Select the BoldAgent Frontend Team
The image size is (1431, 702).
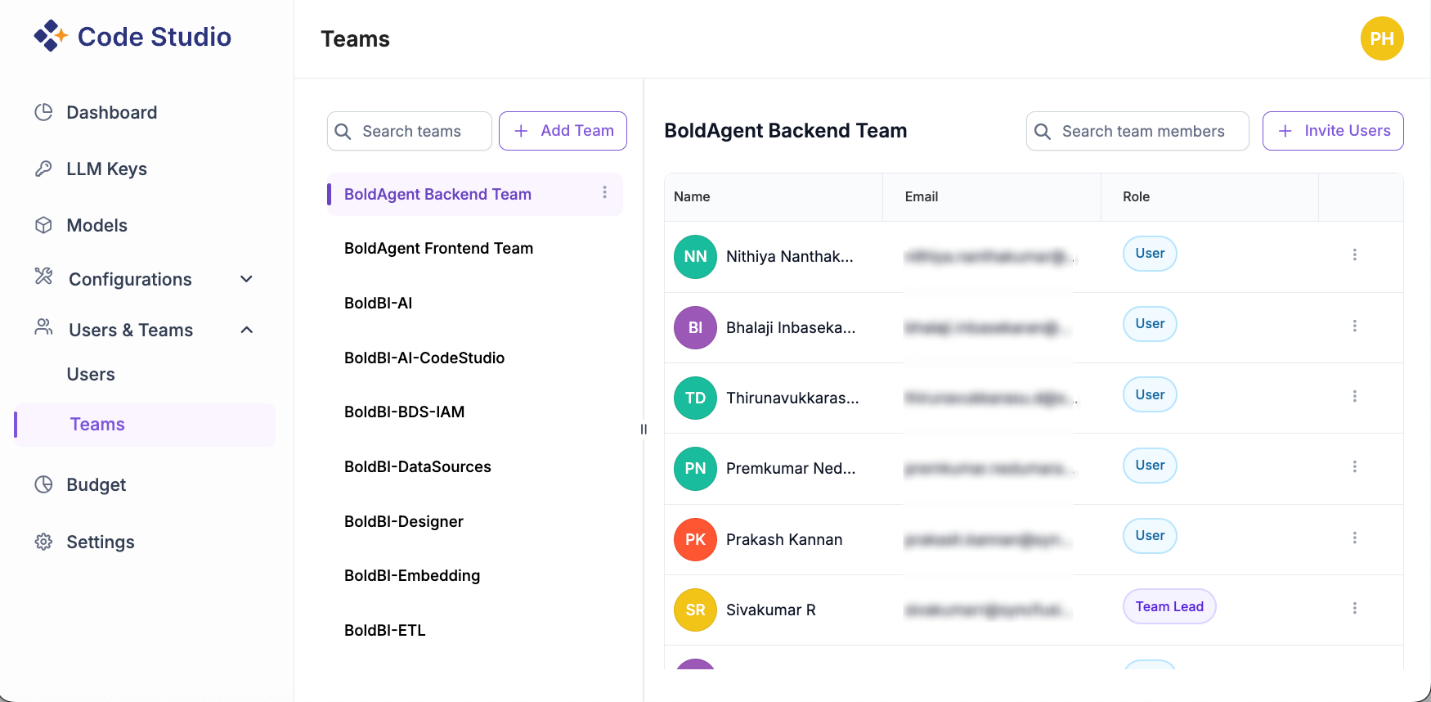(438, 248)
